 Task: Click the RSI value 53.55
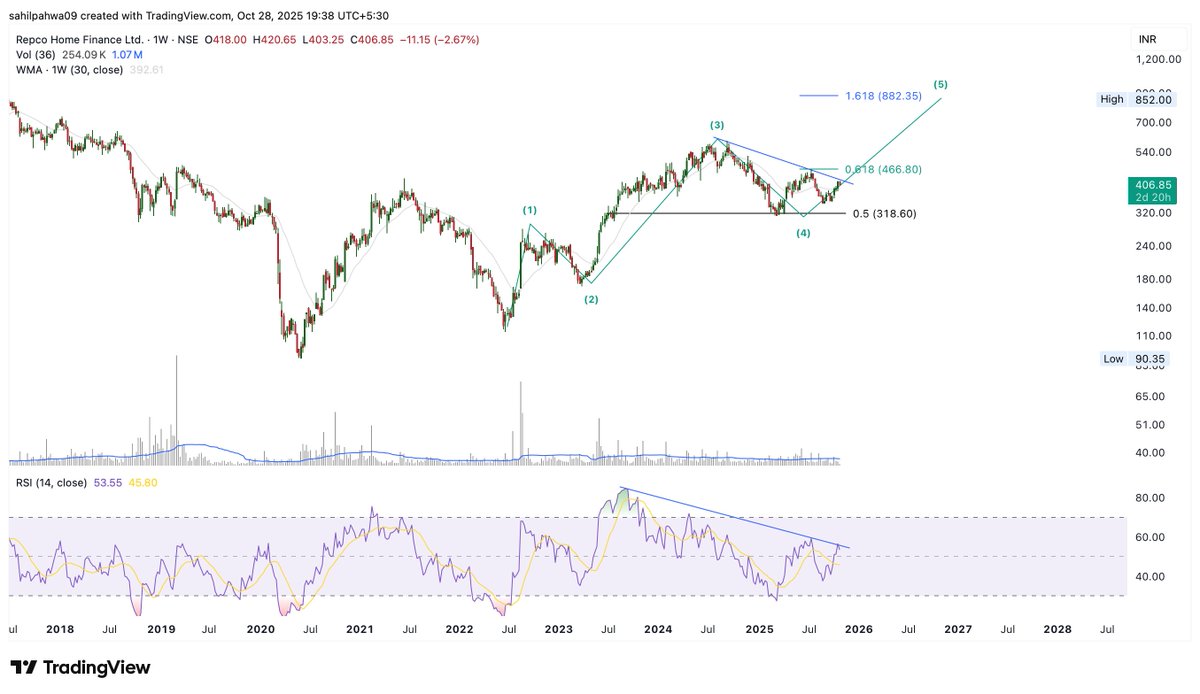(x=110, y=482)
